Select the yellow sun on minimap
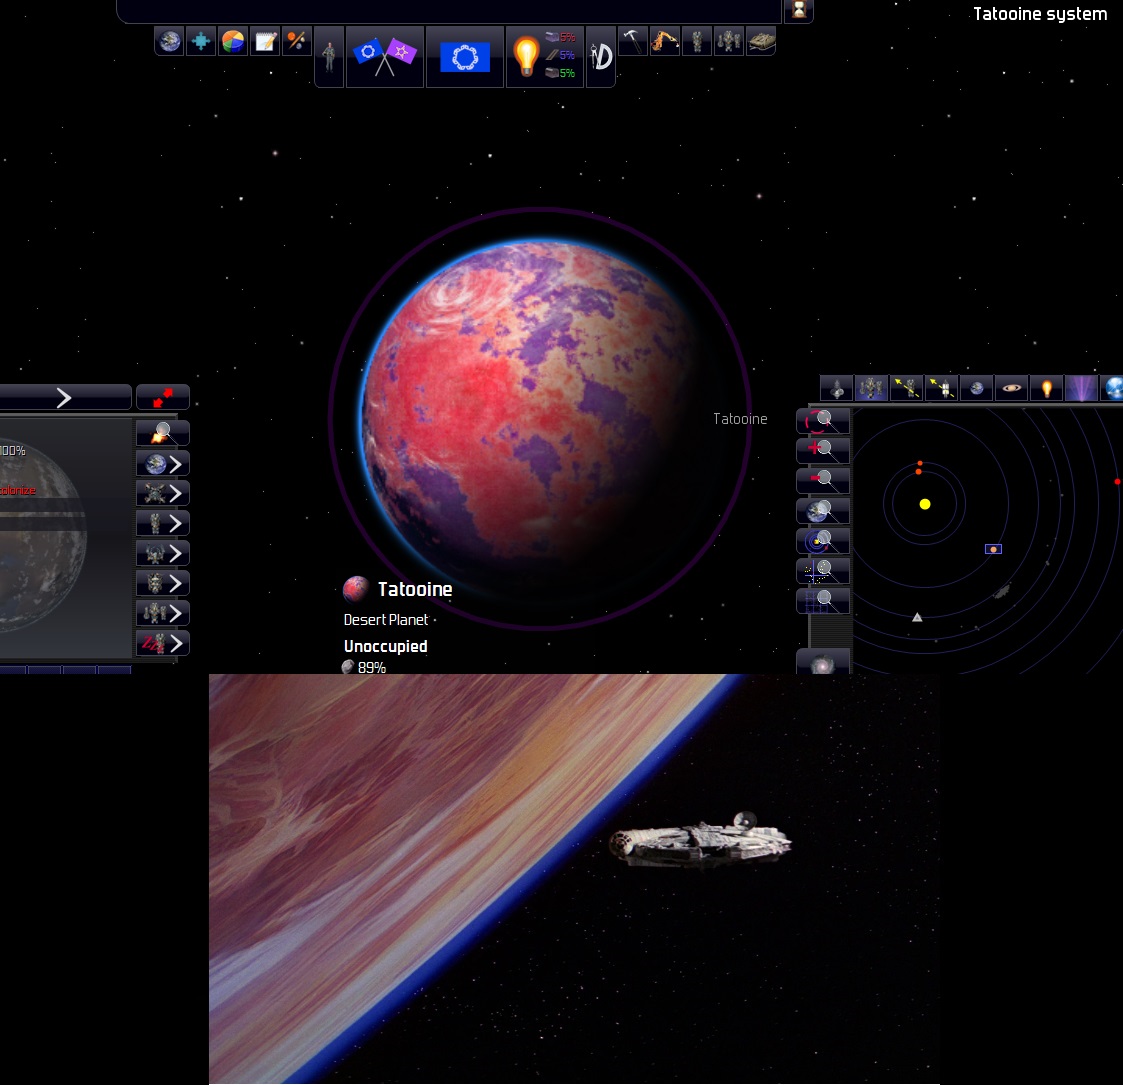 pos(925,504)
